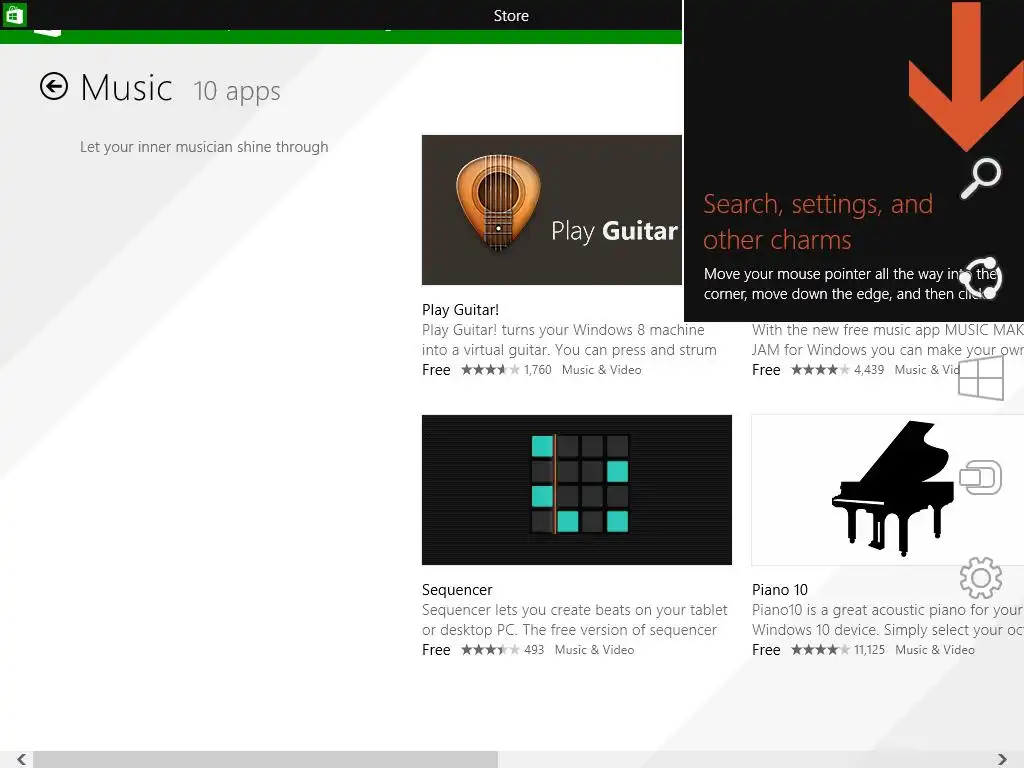
Task: Click the Piano 10 description text
Action: tap(888, 620)
